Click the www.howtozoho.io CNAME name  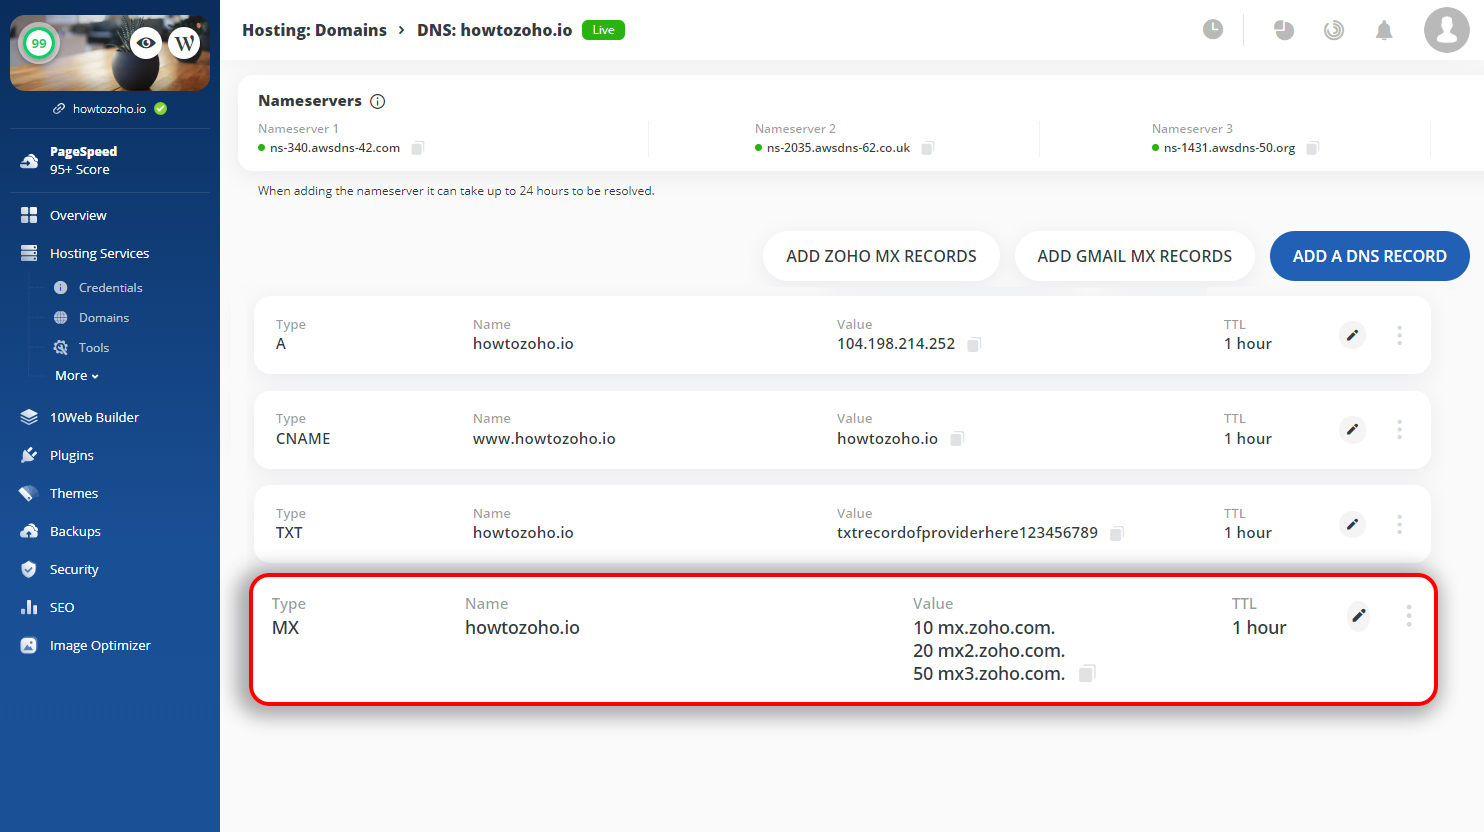(544, 438)
